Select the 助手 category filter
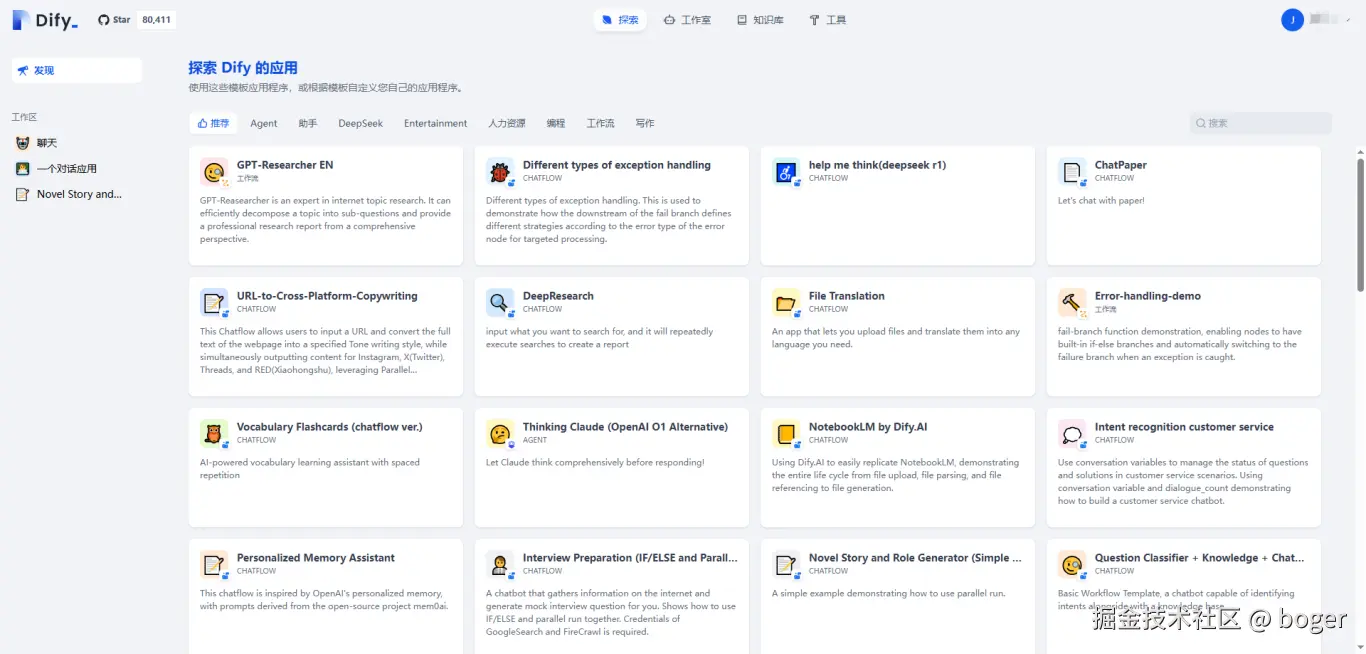The height and width of the screenshot is (654, 1366). (x=308, y=123)
